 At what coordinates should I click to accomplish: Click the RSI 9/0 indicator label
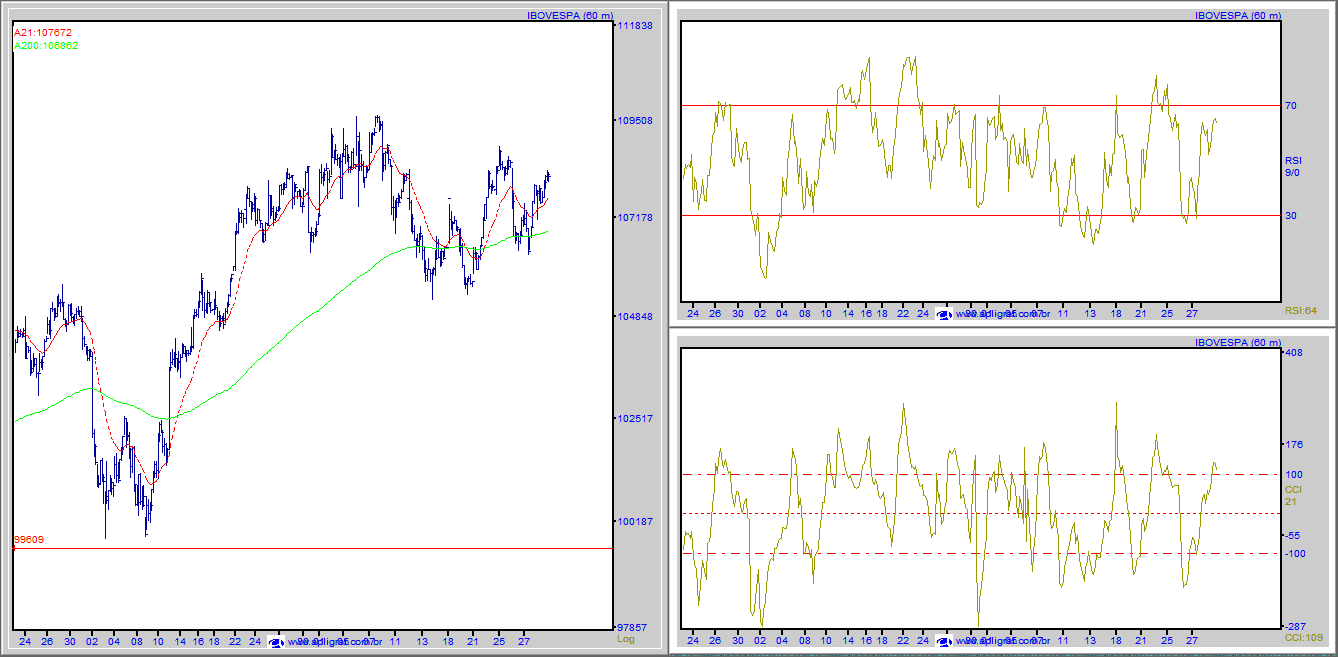pos(1293,166)
